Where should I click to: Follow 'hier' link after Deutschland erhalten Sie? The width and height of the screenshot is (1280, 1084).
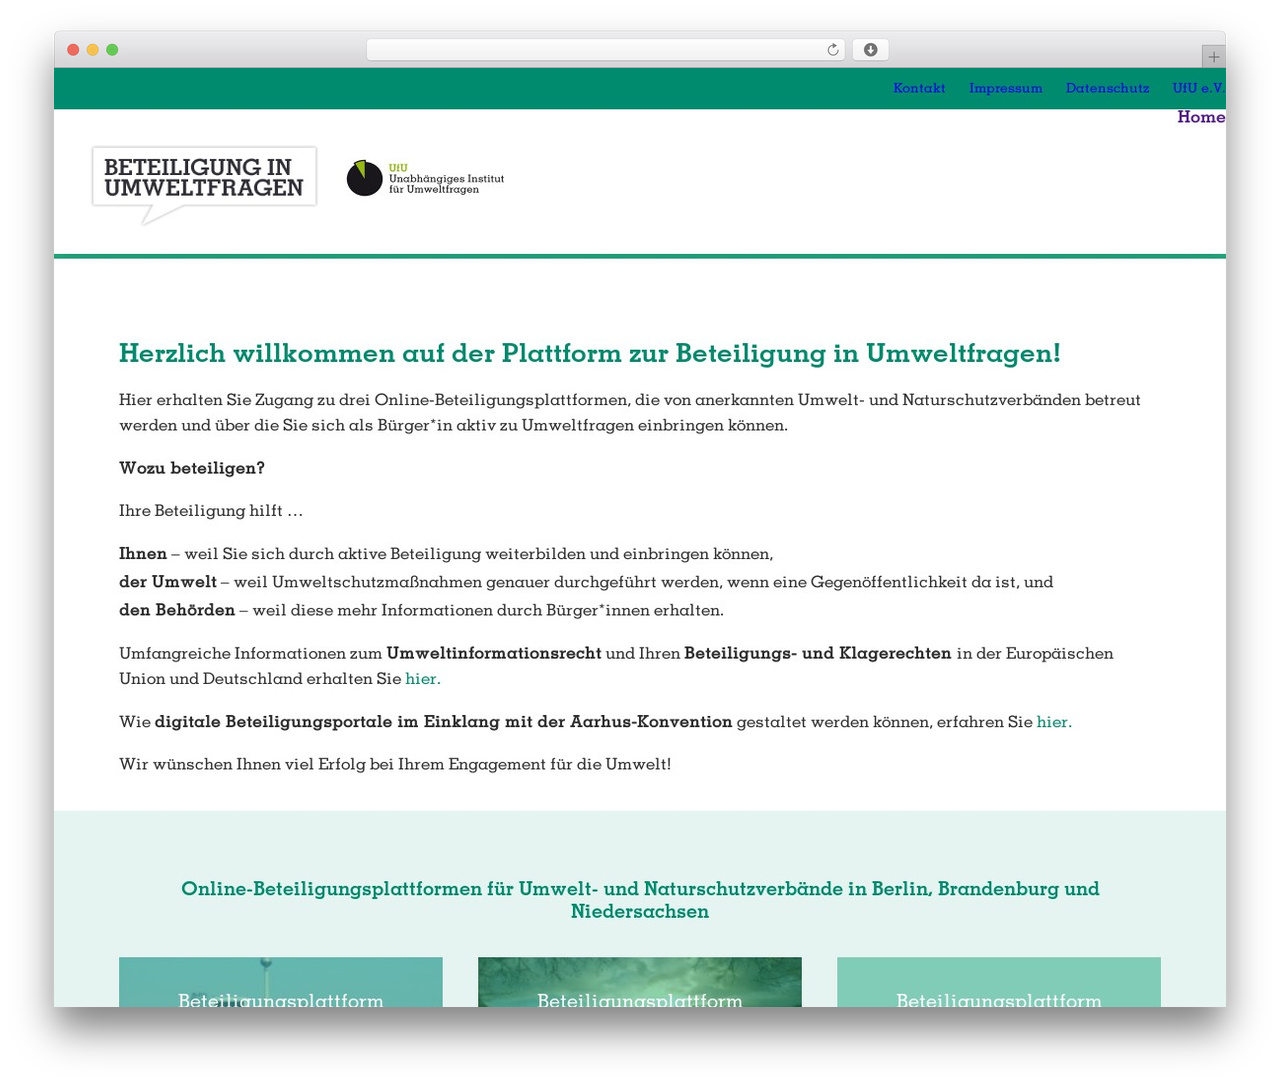[x=422, y=679]
